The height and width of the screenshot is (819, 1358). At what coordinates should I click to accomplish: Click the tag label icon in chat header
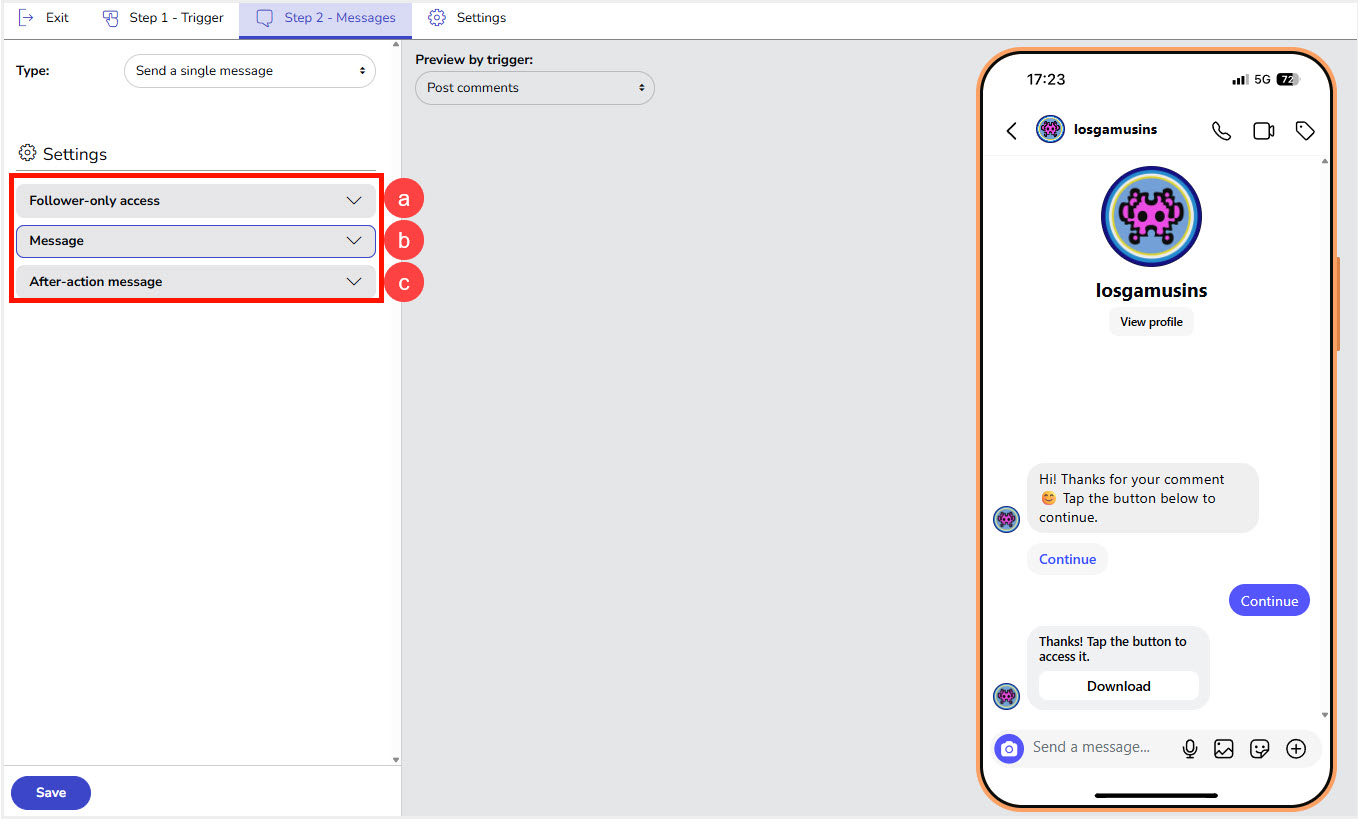[x=1304, y=130]
